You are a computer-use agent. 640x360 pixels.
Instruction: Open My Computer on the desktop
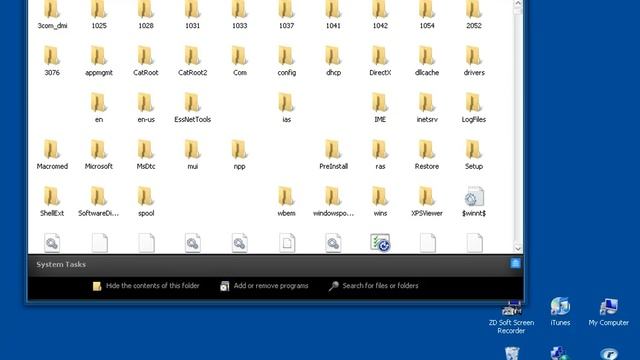point(609,312)
